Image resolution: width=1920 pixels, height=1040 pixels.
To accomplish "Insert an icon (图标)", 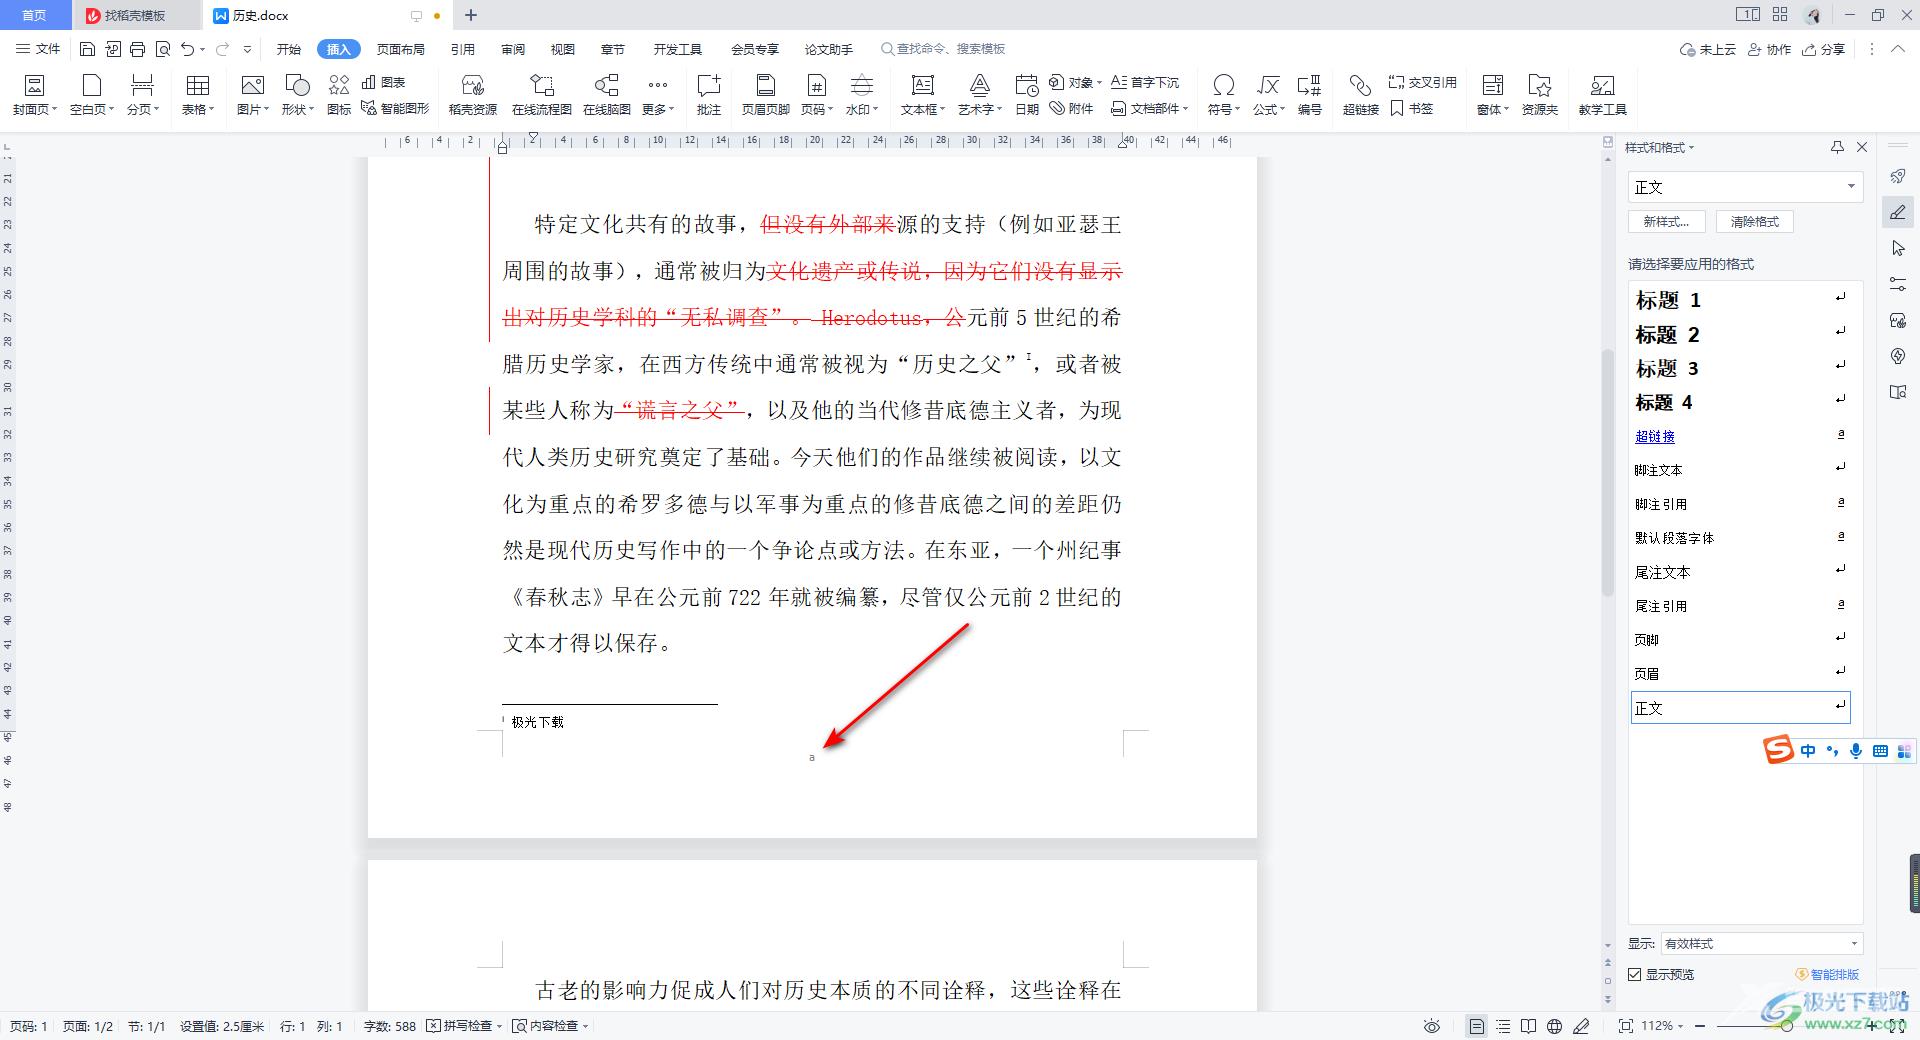I will pos(339,95).
